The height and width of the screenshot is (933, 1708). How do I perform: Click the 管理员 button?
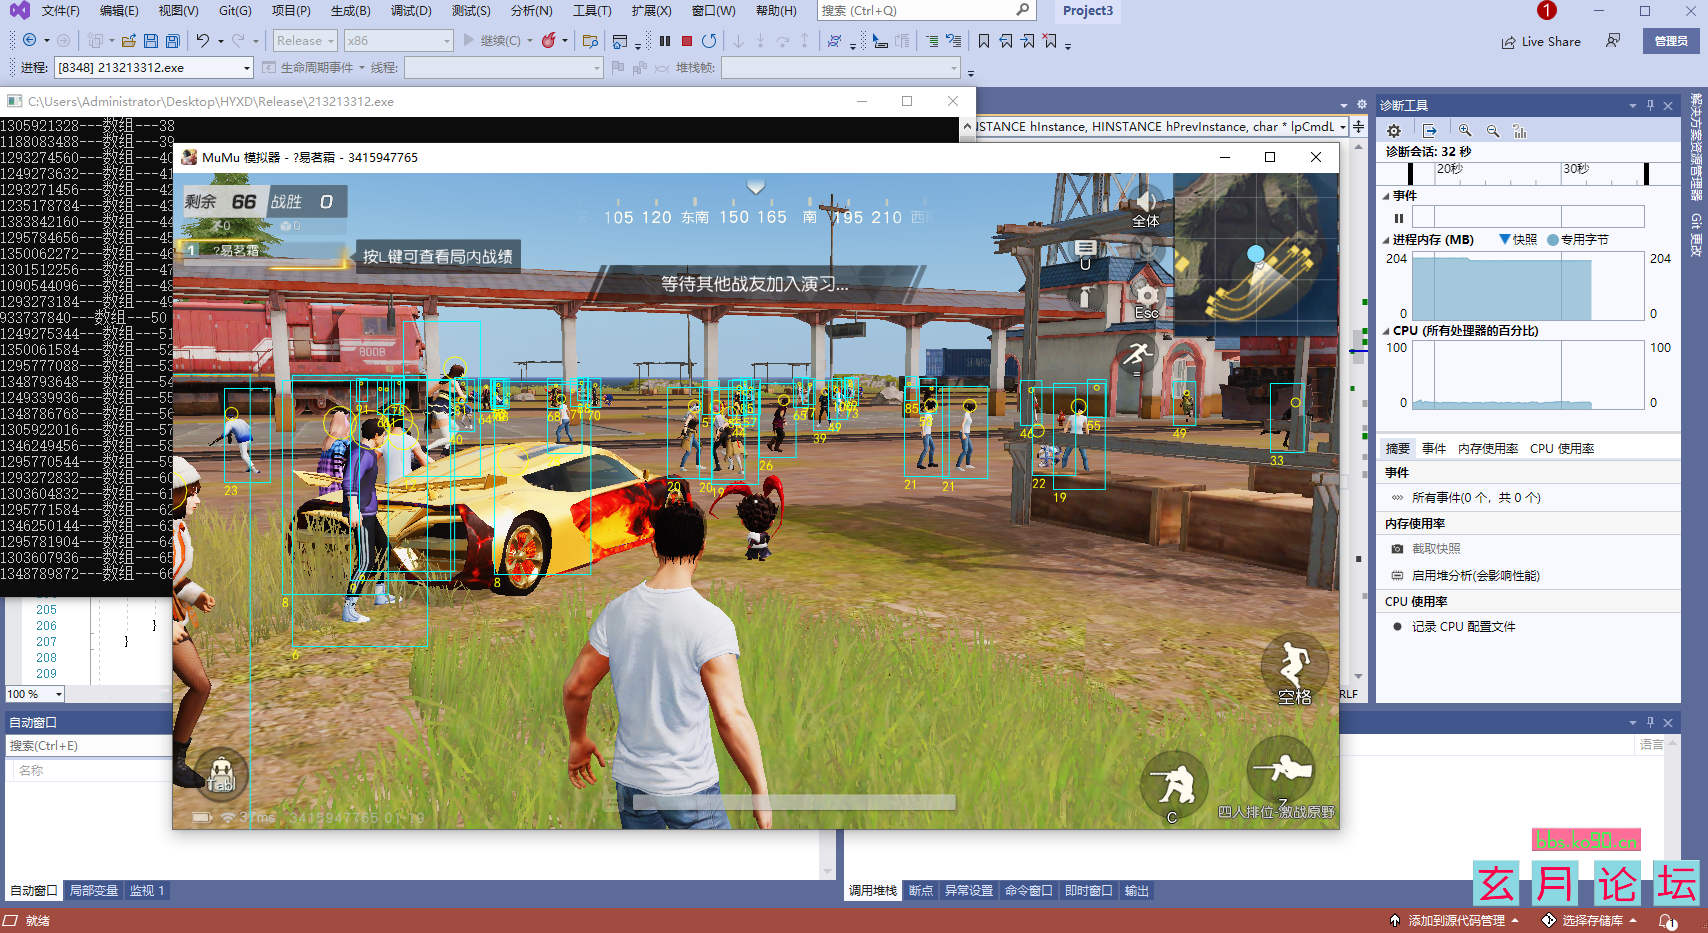point(1671,41)
